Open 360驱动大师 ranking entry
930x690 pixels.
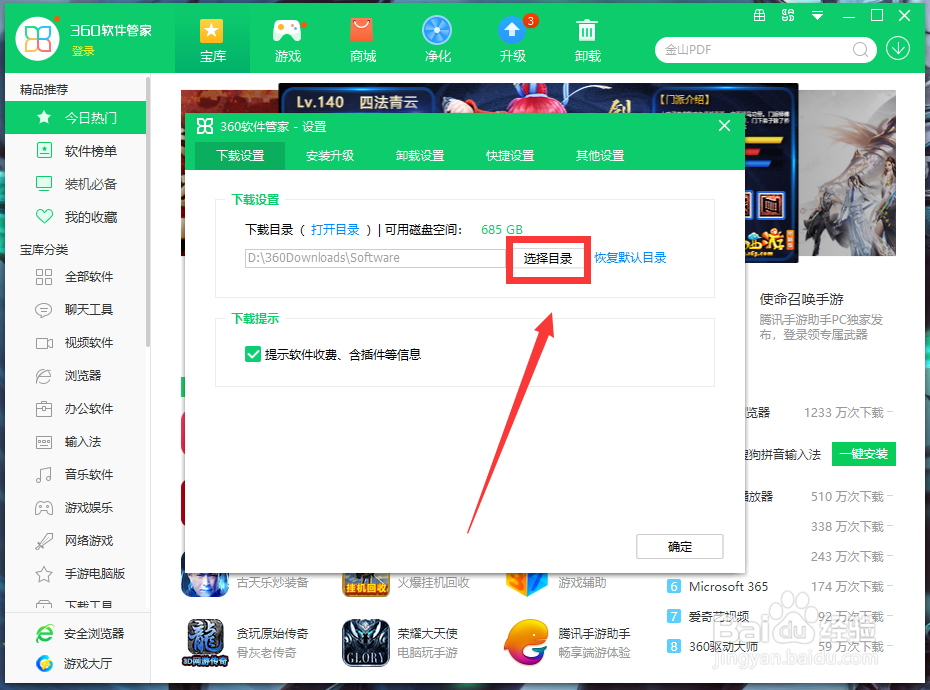723,646
